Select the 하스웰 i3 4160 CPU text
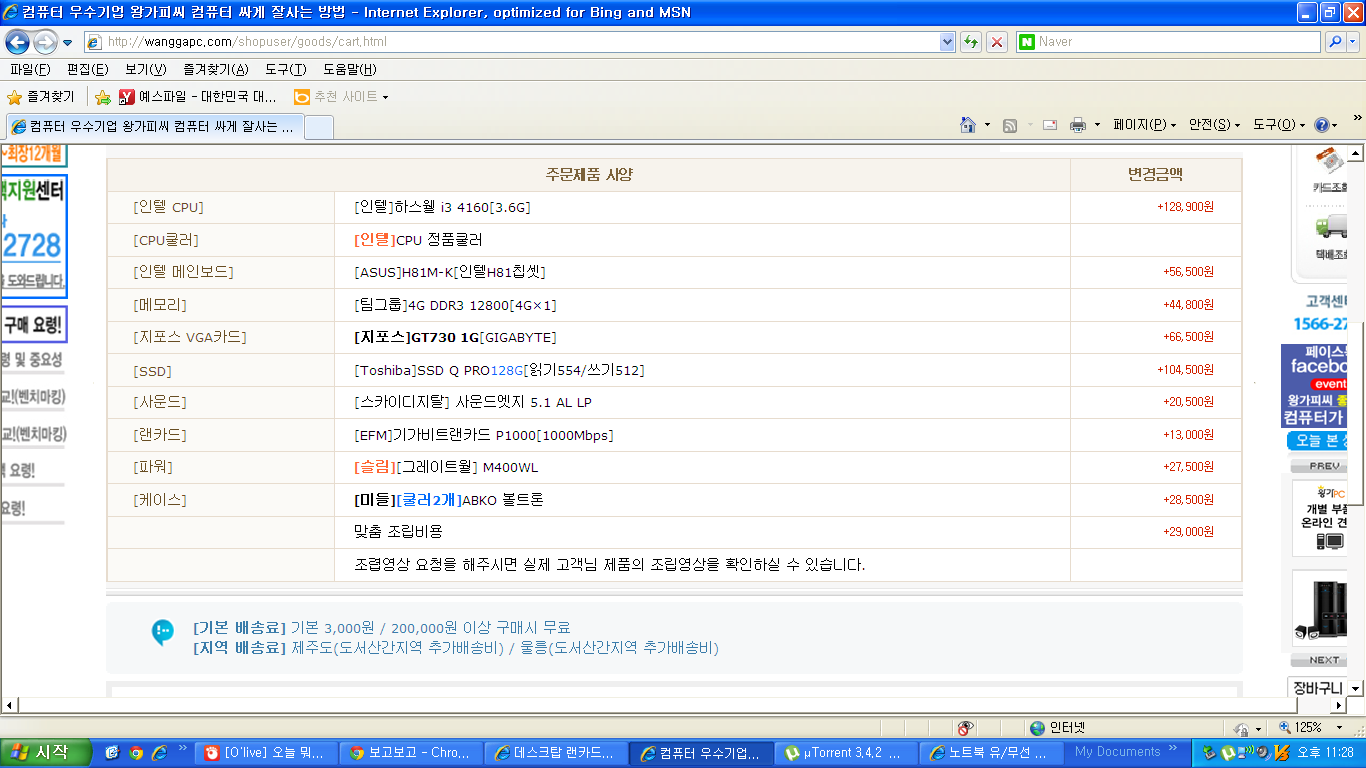This screenshot has width=1366, height=768. click(442, 207)
